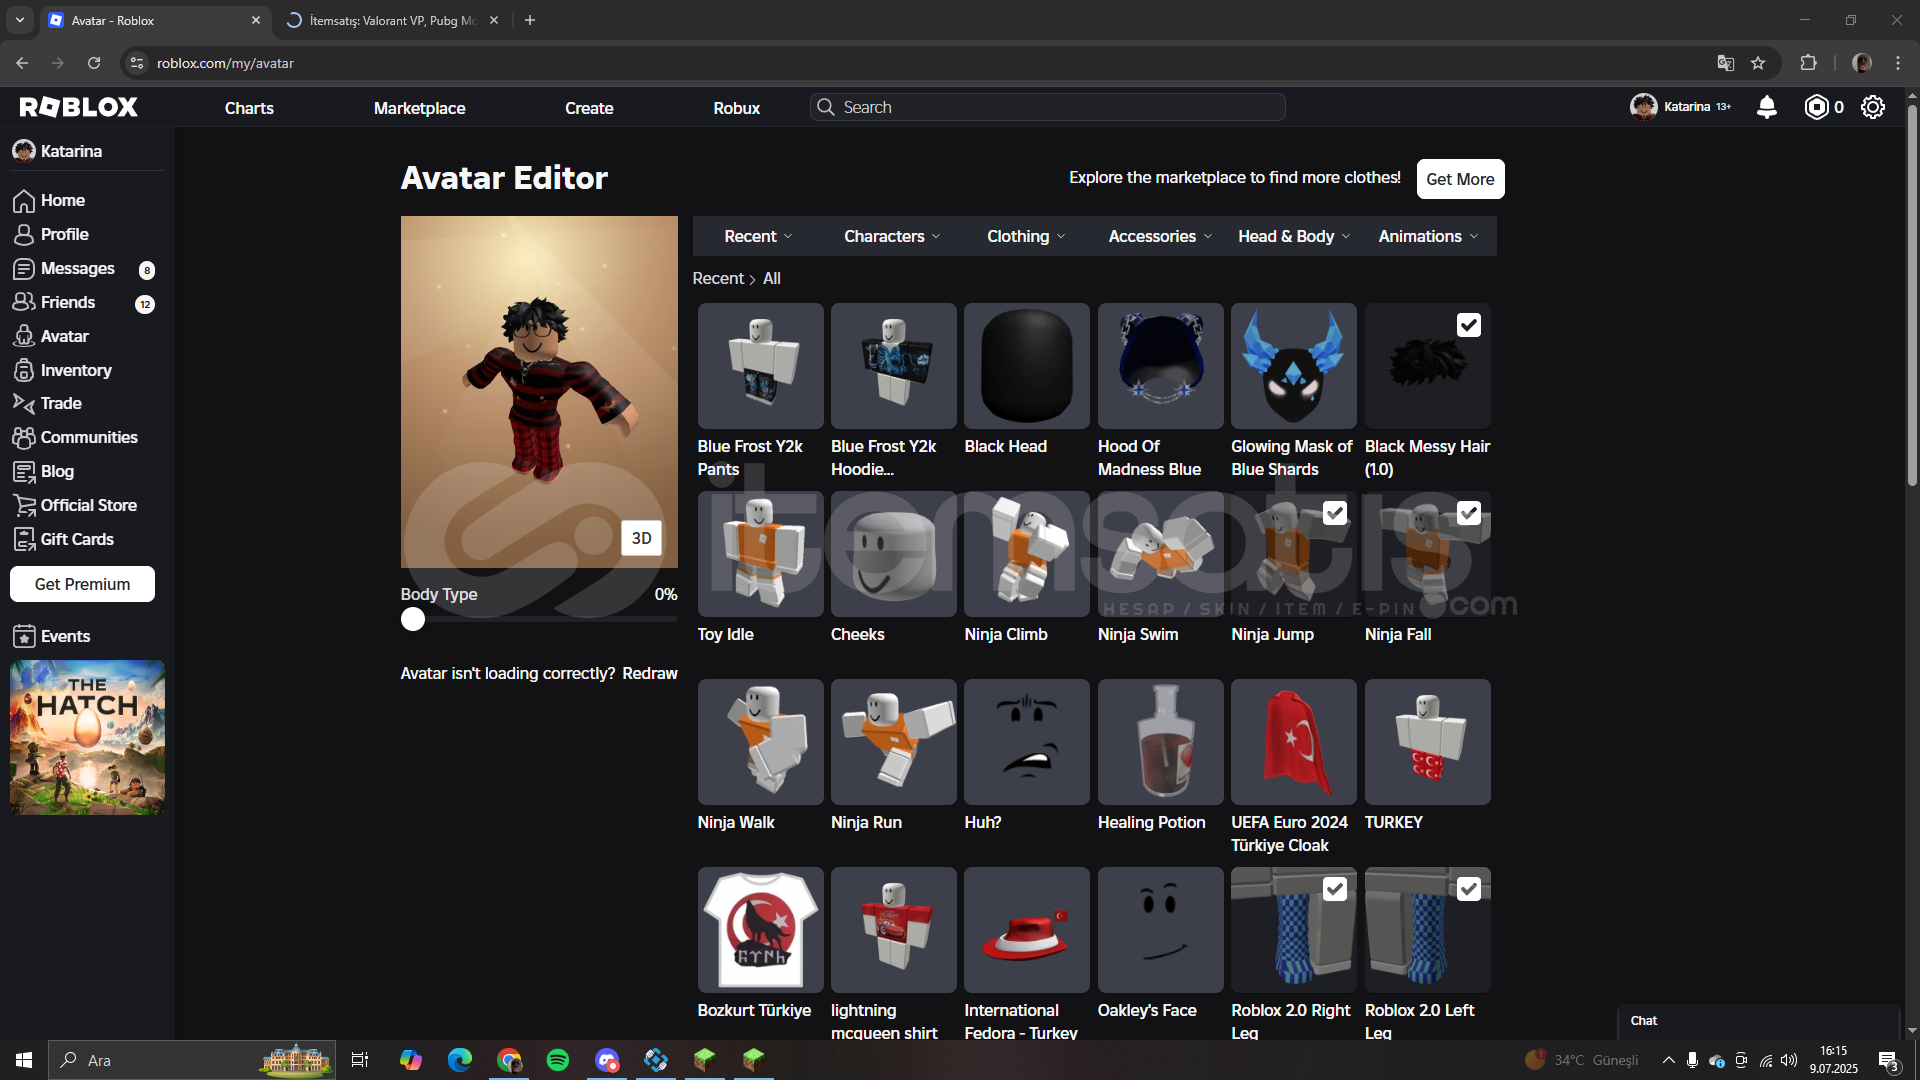The width and height of the screenshot is (1920, 1080).
Task: Open settings gear icon in header
Action: coord(1873,107)
